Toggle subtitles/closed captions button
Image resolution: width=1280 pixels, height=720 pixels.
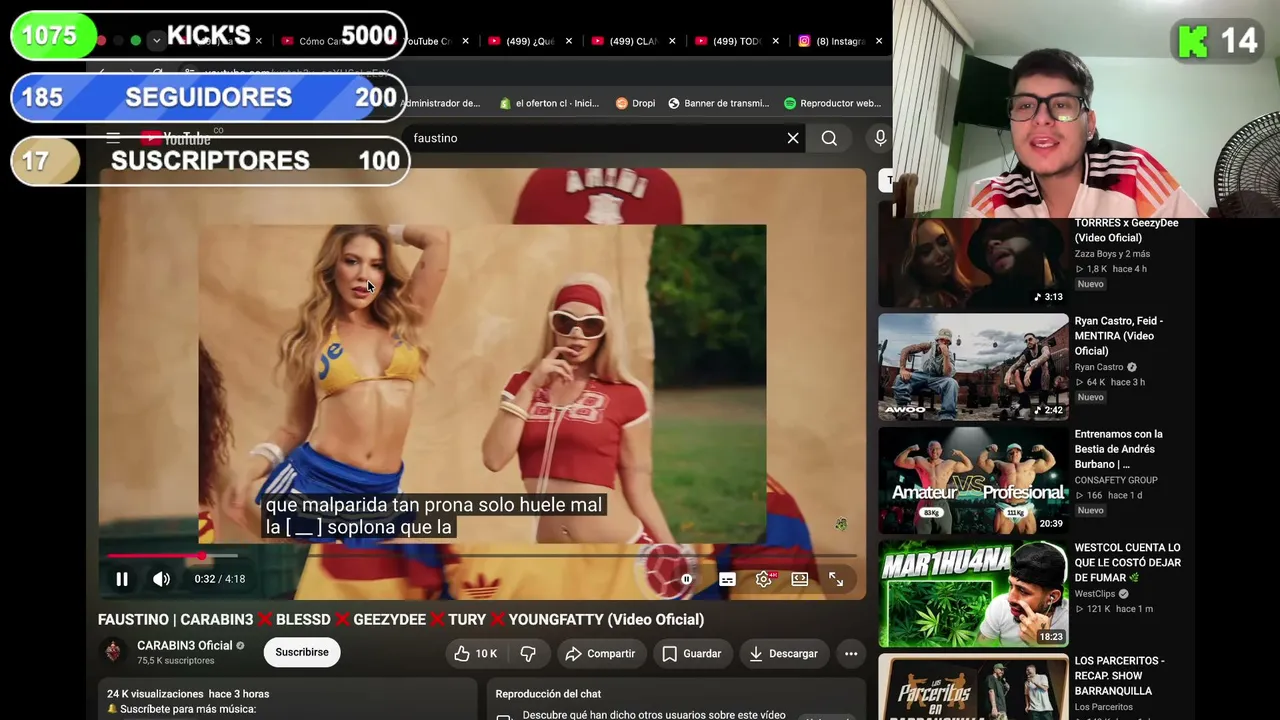[x=727, y=579]
